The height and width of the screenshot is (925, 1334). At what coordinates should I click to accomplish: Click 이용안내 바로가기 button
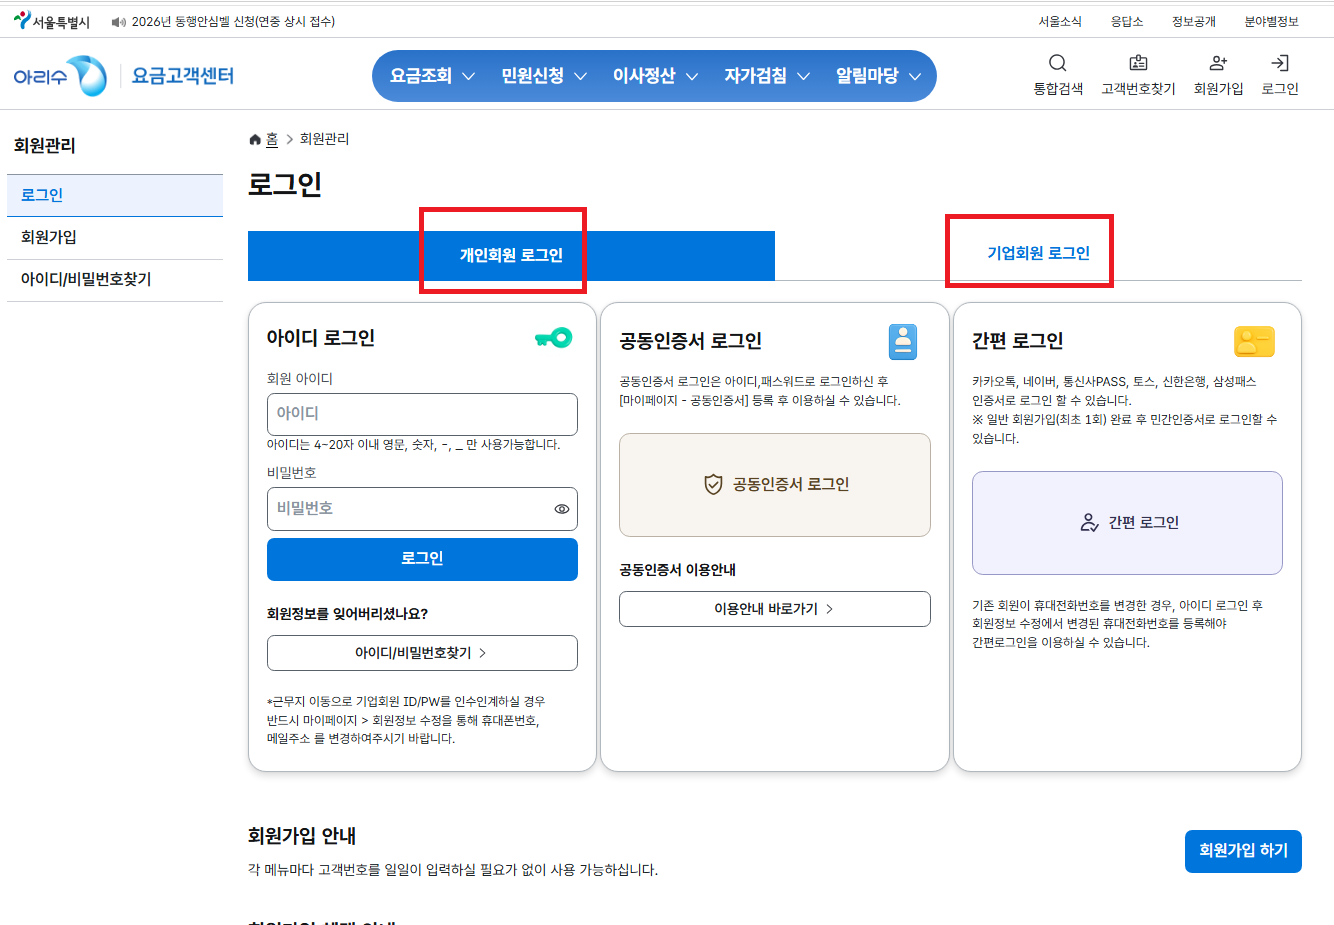775,609
